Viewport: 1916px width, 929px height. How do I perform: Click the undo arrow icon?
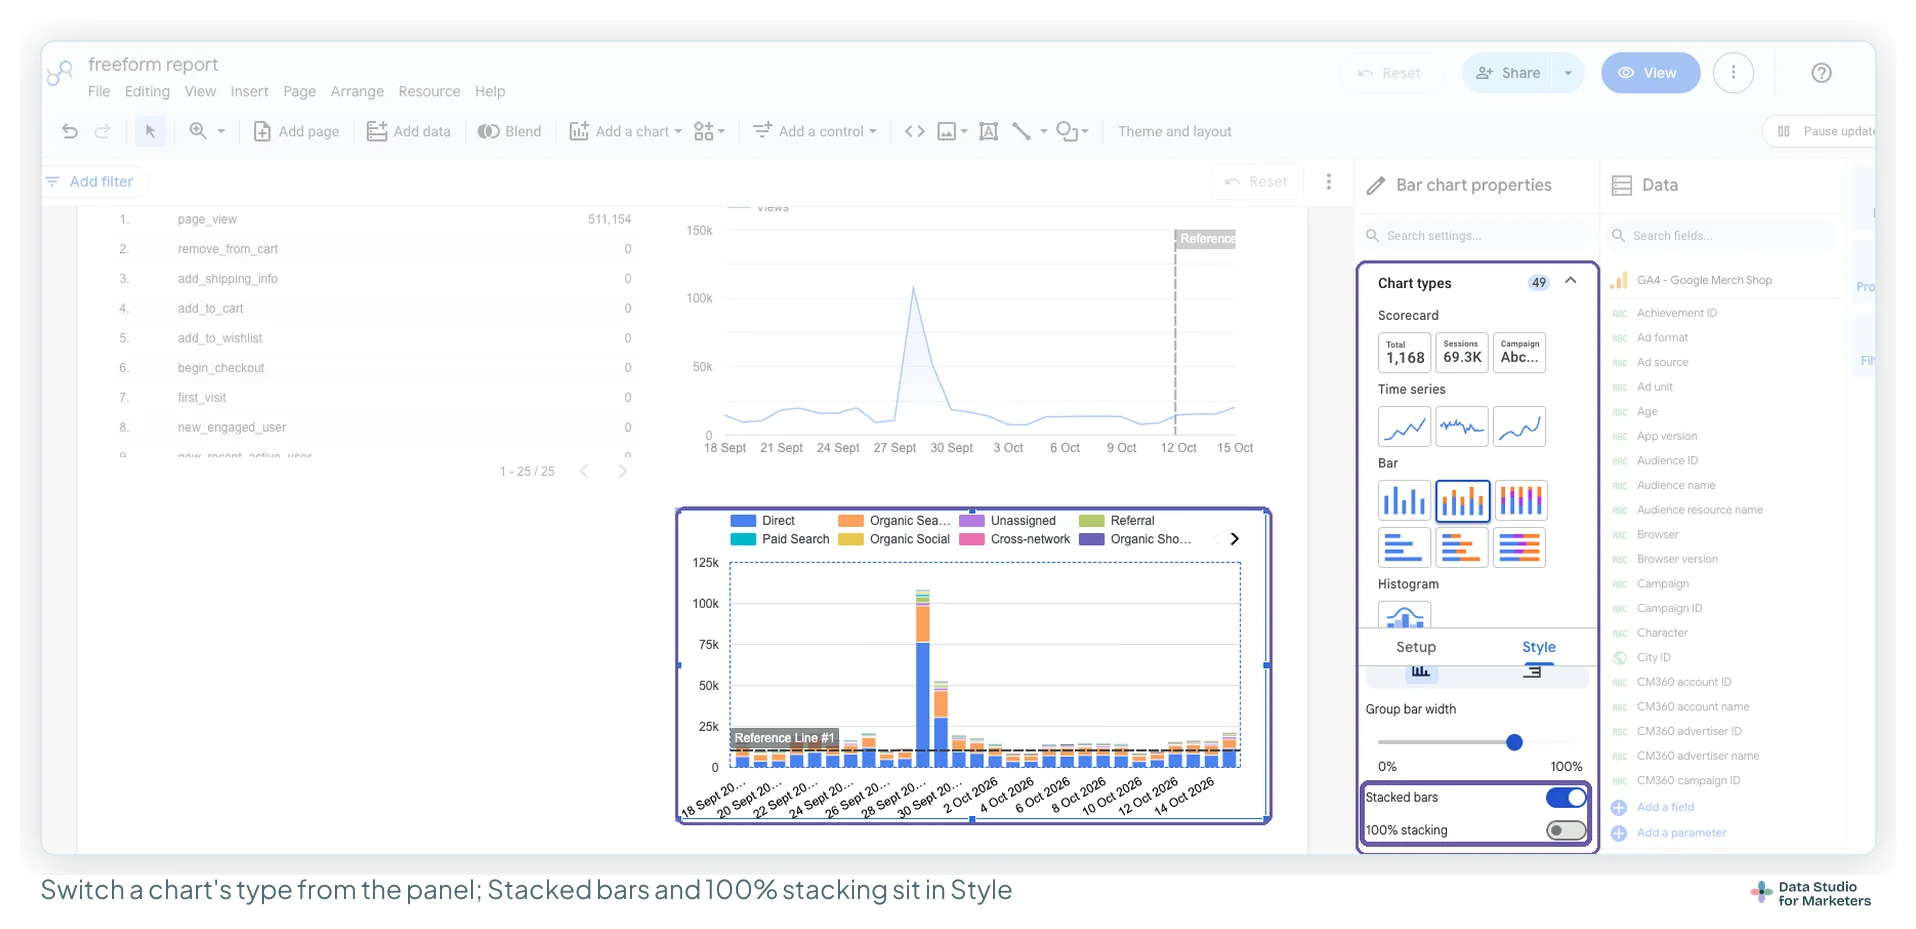click(69, 131)
